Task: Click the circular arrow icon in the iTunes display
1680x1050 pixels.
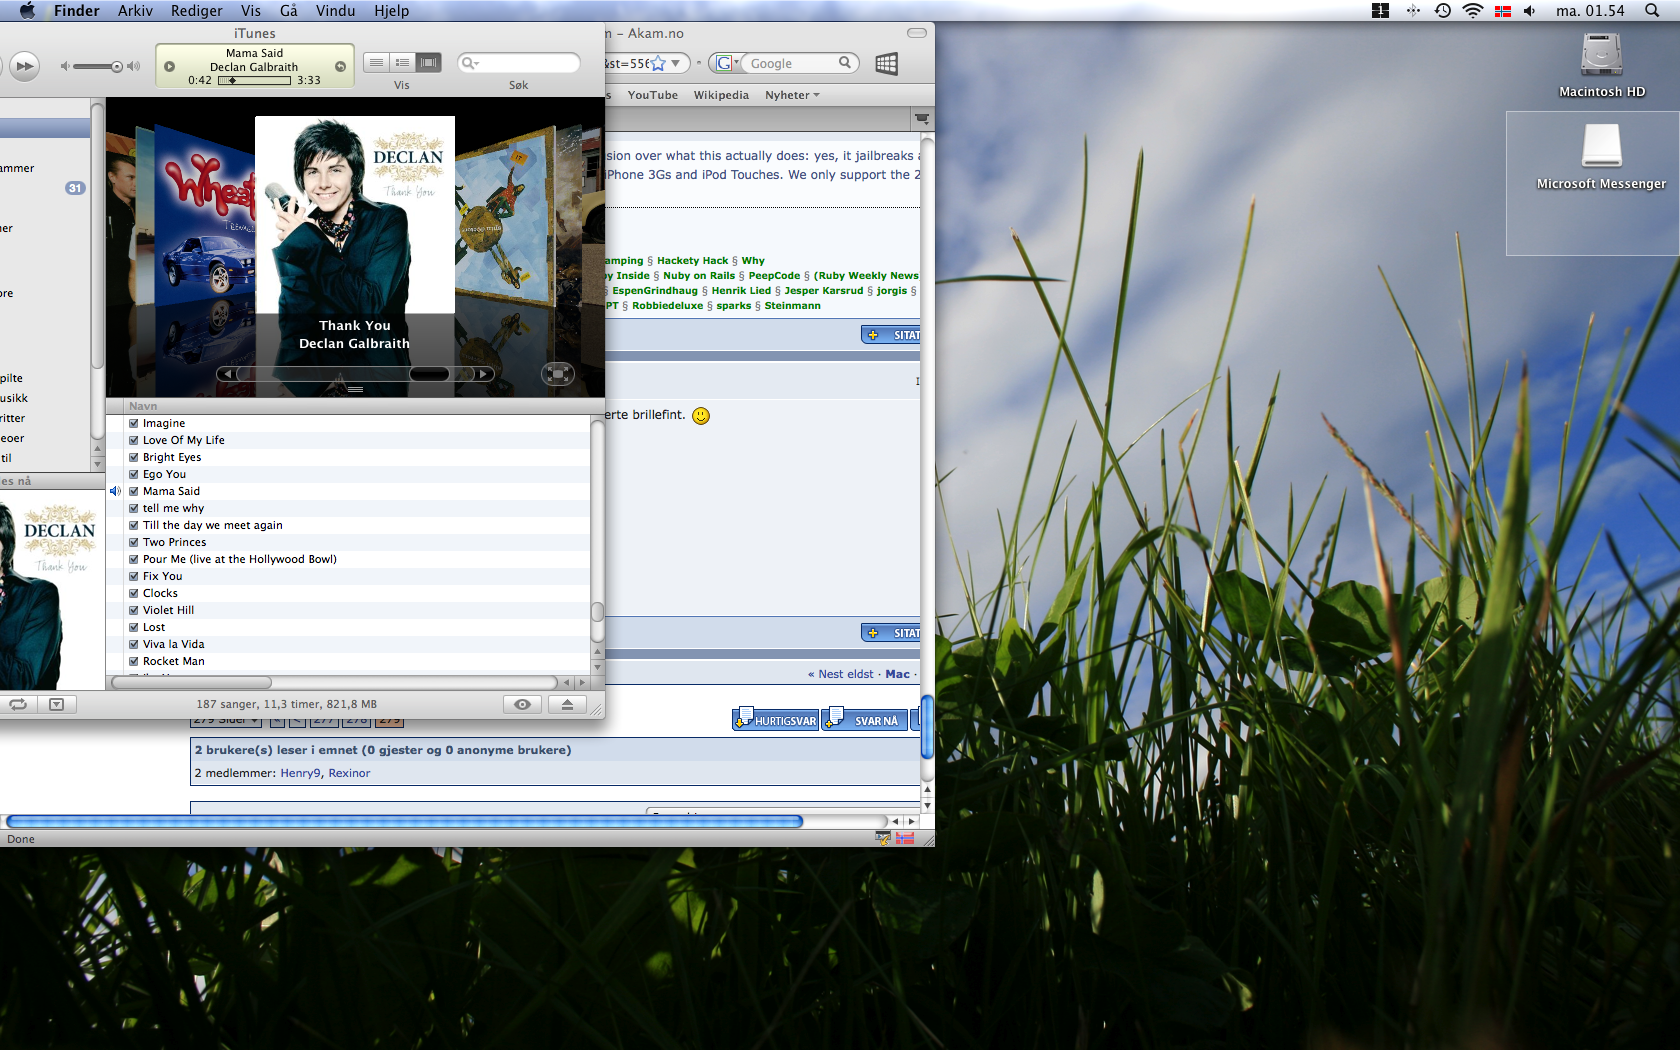Action: point(340,67)
